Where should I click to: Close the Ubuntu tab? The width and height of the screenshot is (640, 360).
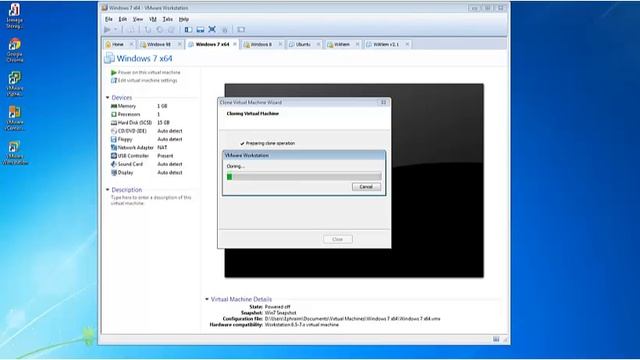(x=318, y=44)
